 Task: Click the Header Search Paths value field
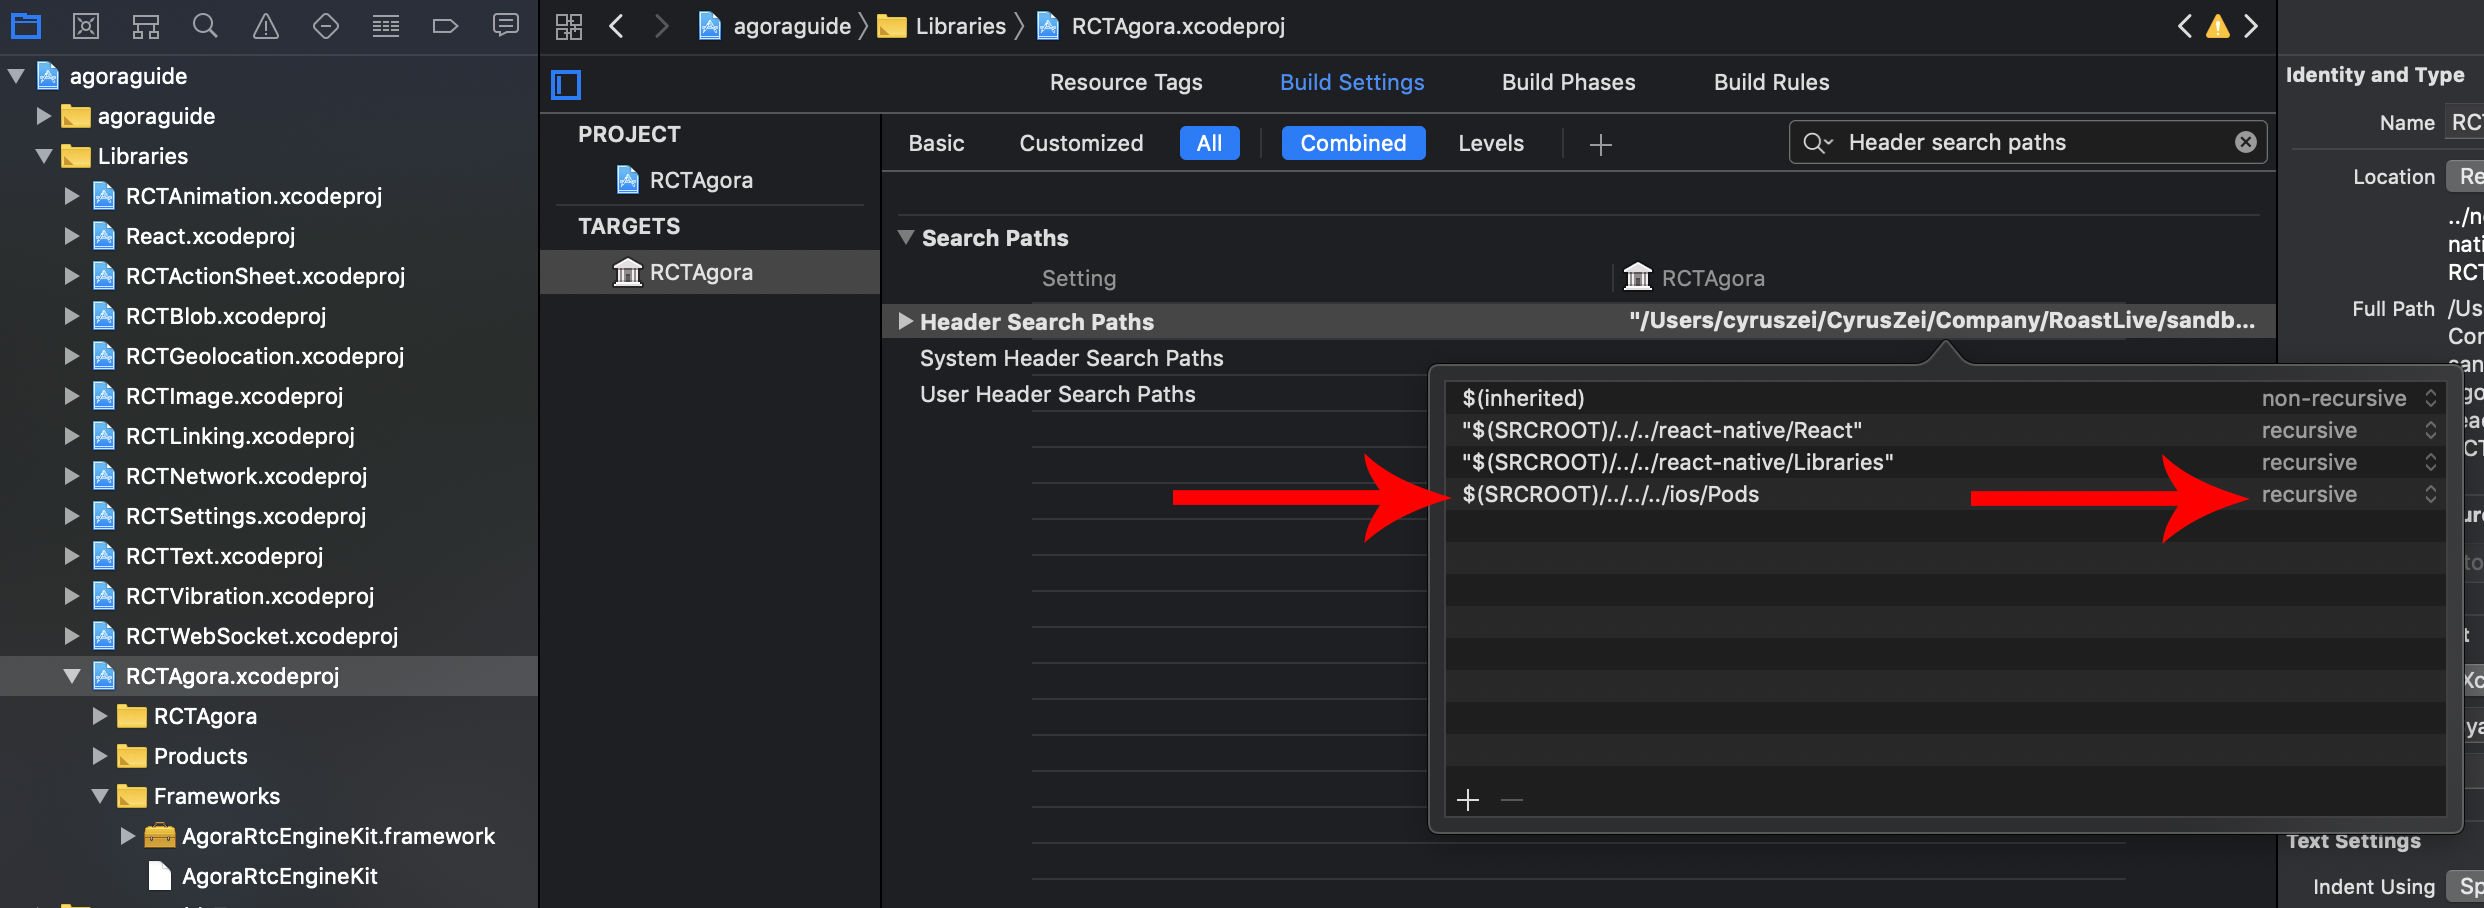(1941, 320)
